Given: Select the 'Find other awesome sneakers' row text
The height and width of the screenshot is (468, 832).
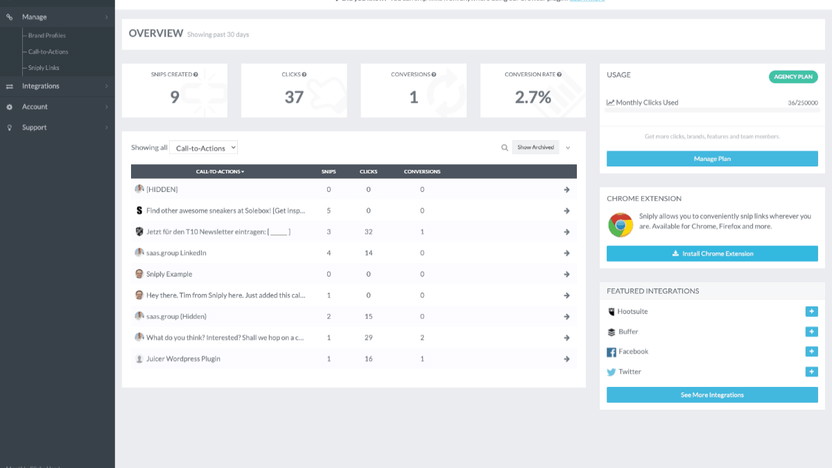Looking at the screenshot, I should click(x=226, y=211).
